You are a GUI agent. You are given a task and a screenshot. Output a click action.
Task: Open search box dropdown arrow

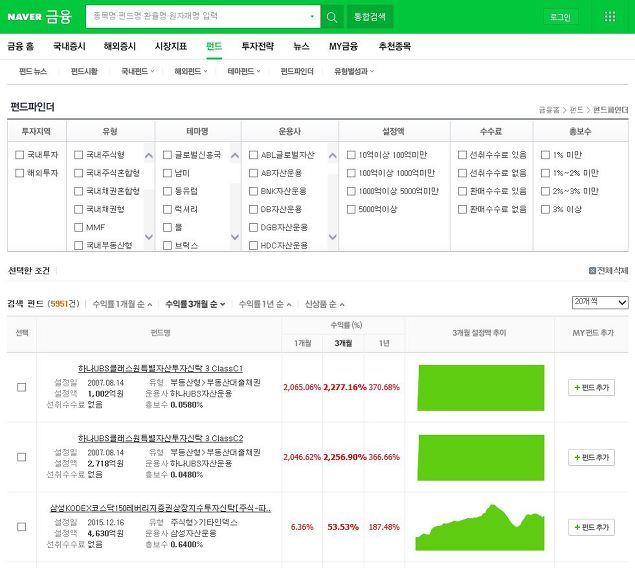click(312, 17)
